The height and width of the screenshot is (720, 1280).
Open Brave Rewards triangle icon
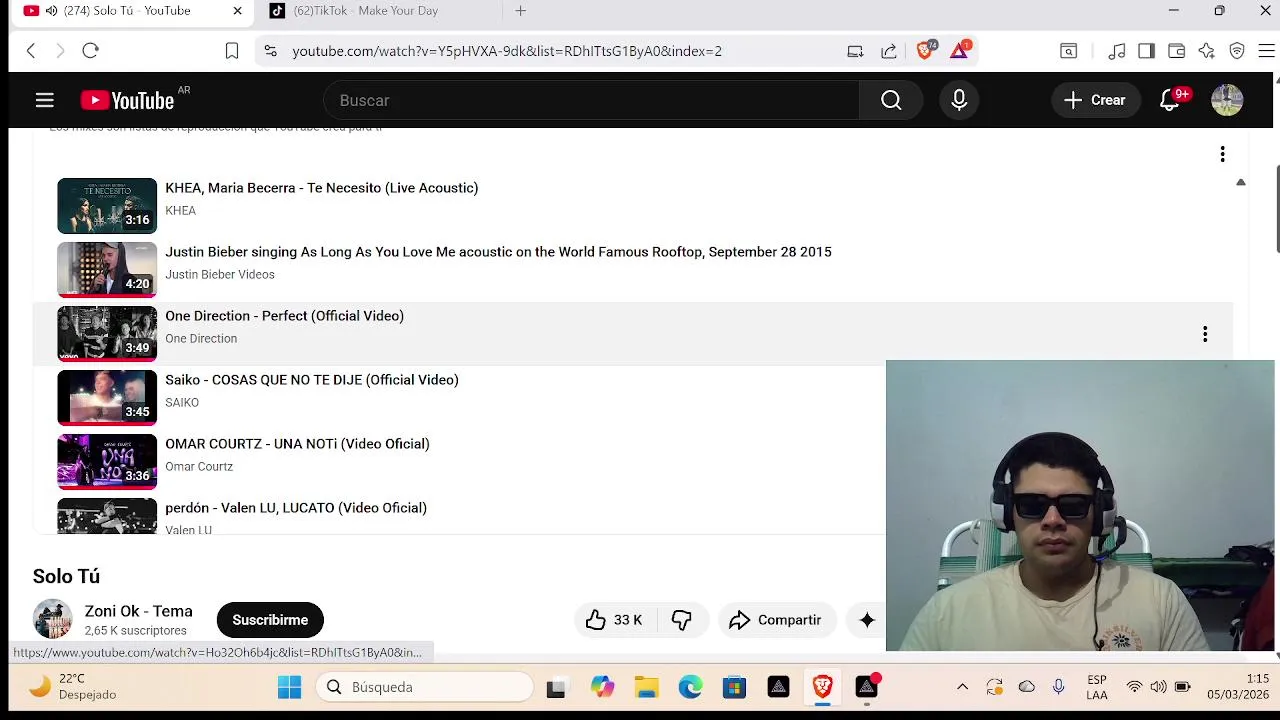coord(960,50)
